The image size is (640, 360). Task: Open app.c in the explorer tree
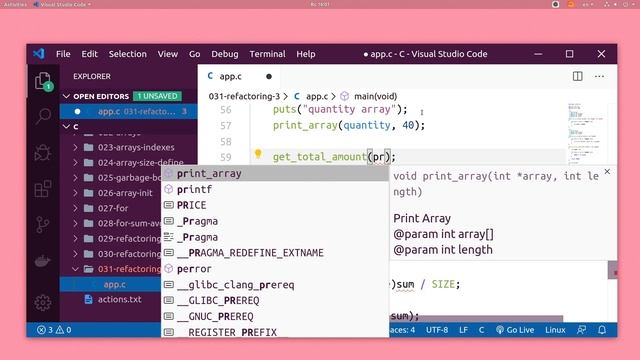point(110,284)
